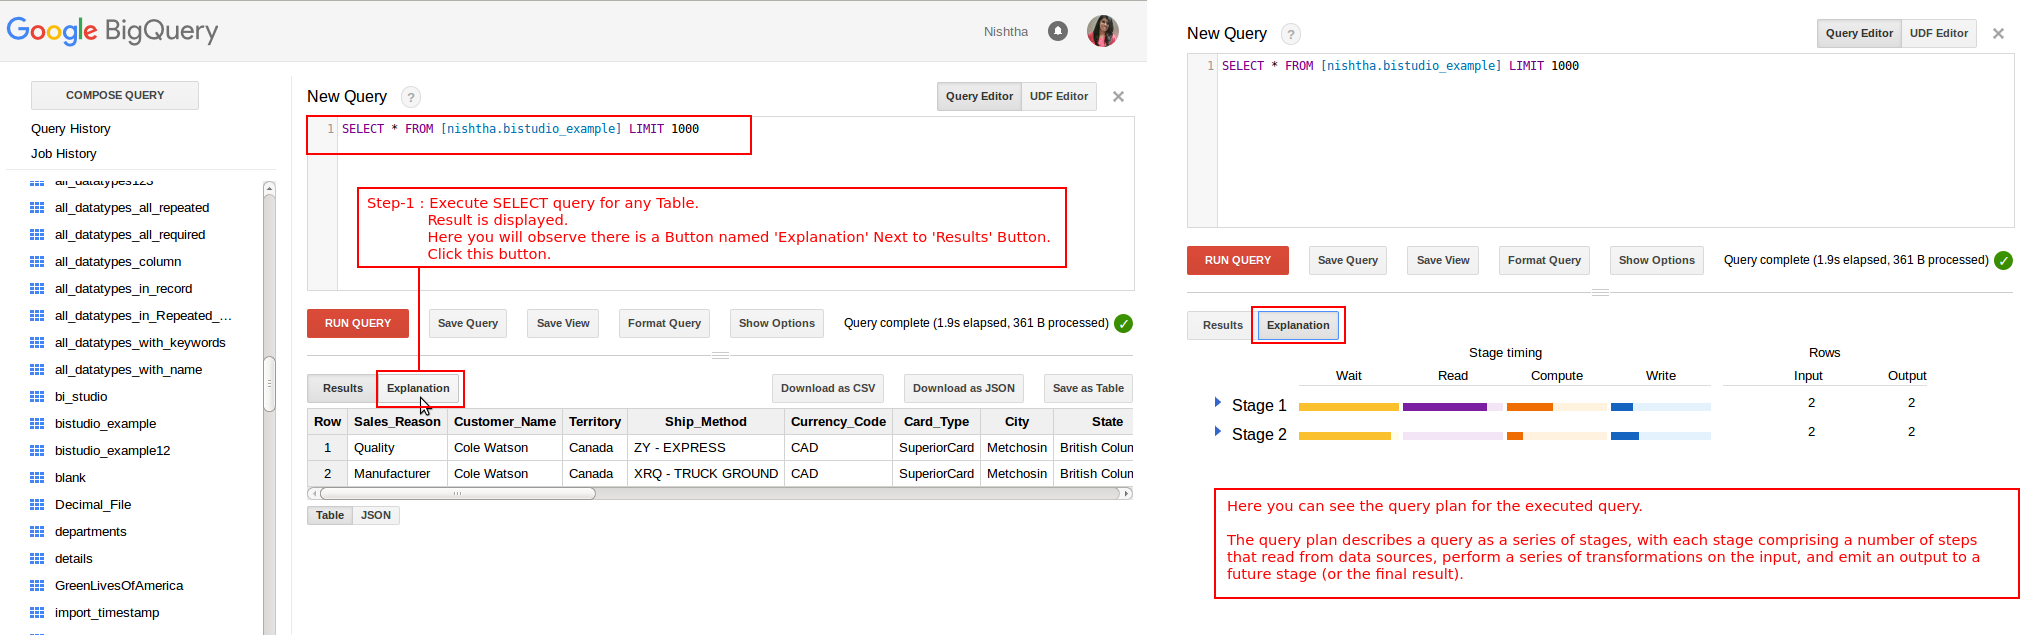The height and width of the screenshot is (644, 2022).
Task: Open the Explanation tab in left panel
Action: point(418,388)
